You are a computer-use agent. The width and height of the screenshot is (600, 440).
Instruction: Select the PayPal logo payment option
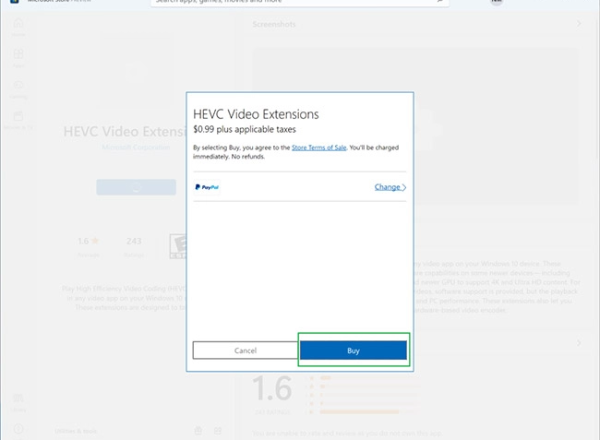(207, 187)
